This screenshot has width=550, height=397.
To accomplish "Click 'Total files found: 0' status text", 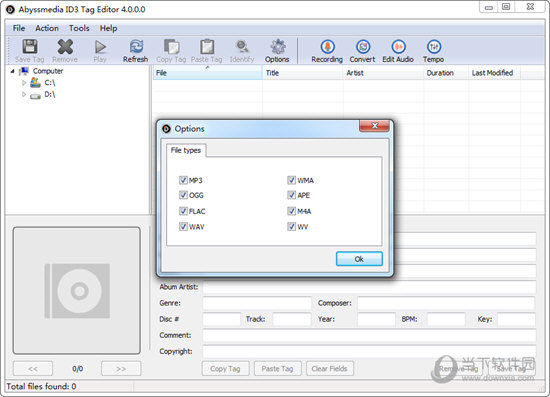I will tap(41, 386).
